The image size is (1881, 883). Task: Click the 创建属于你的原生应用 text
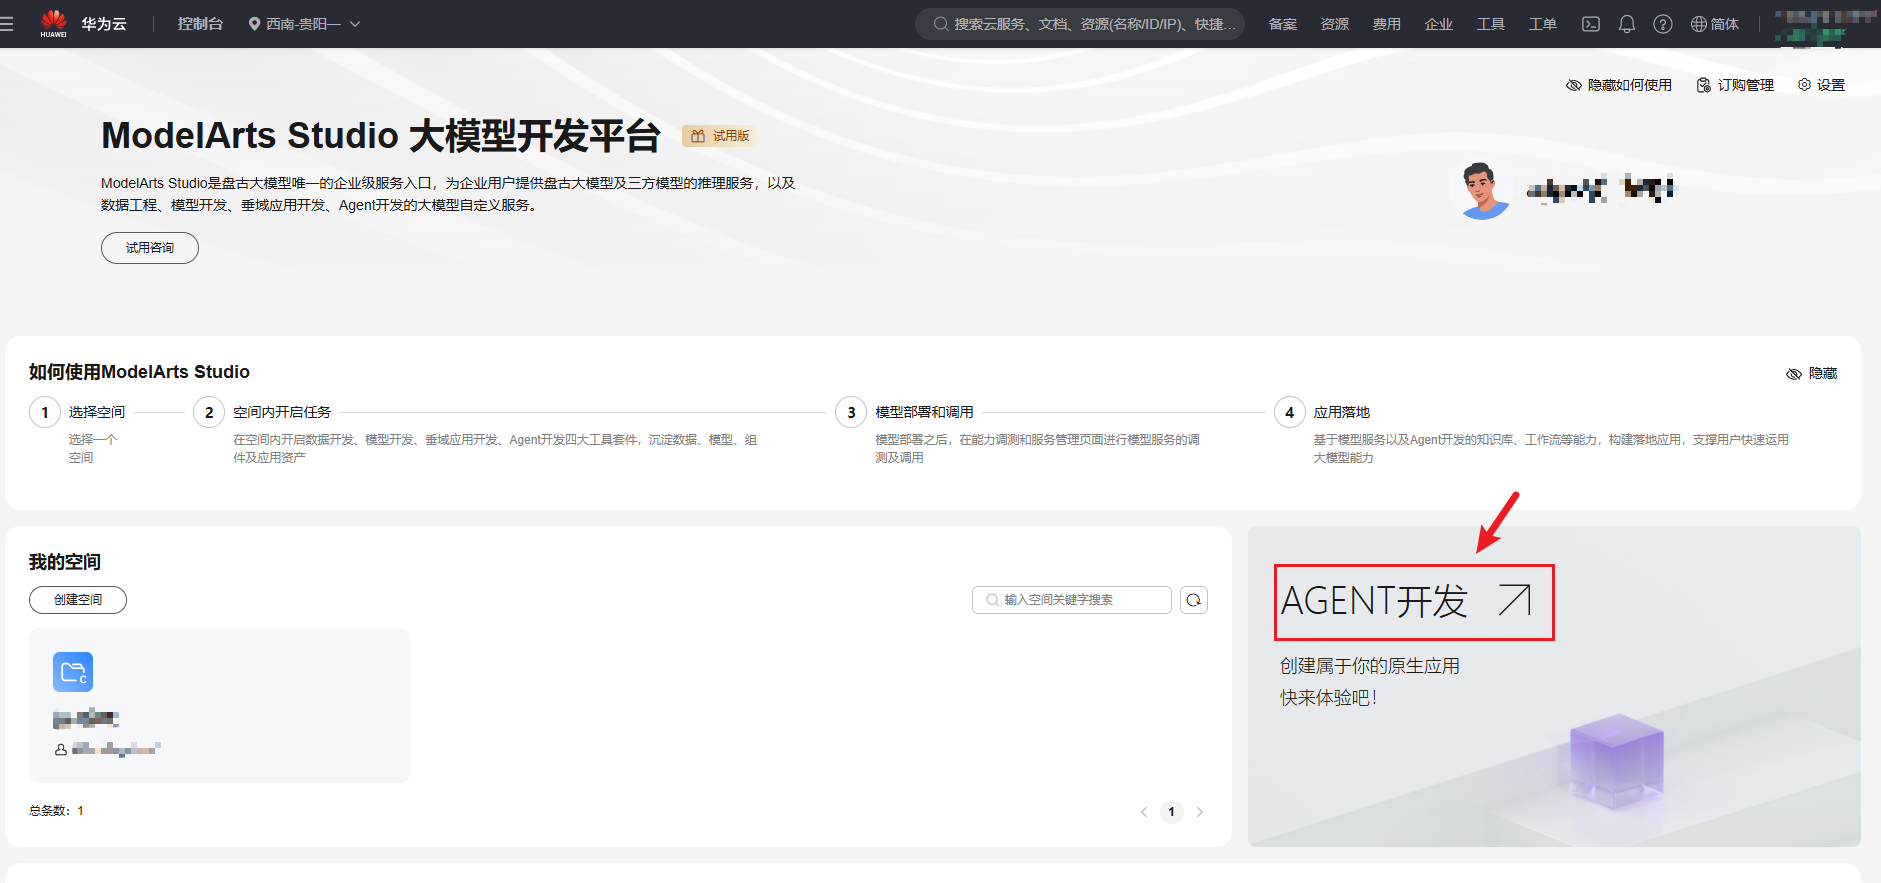(x=1370, y=666)
